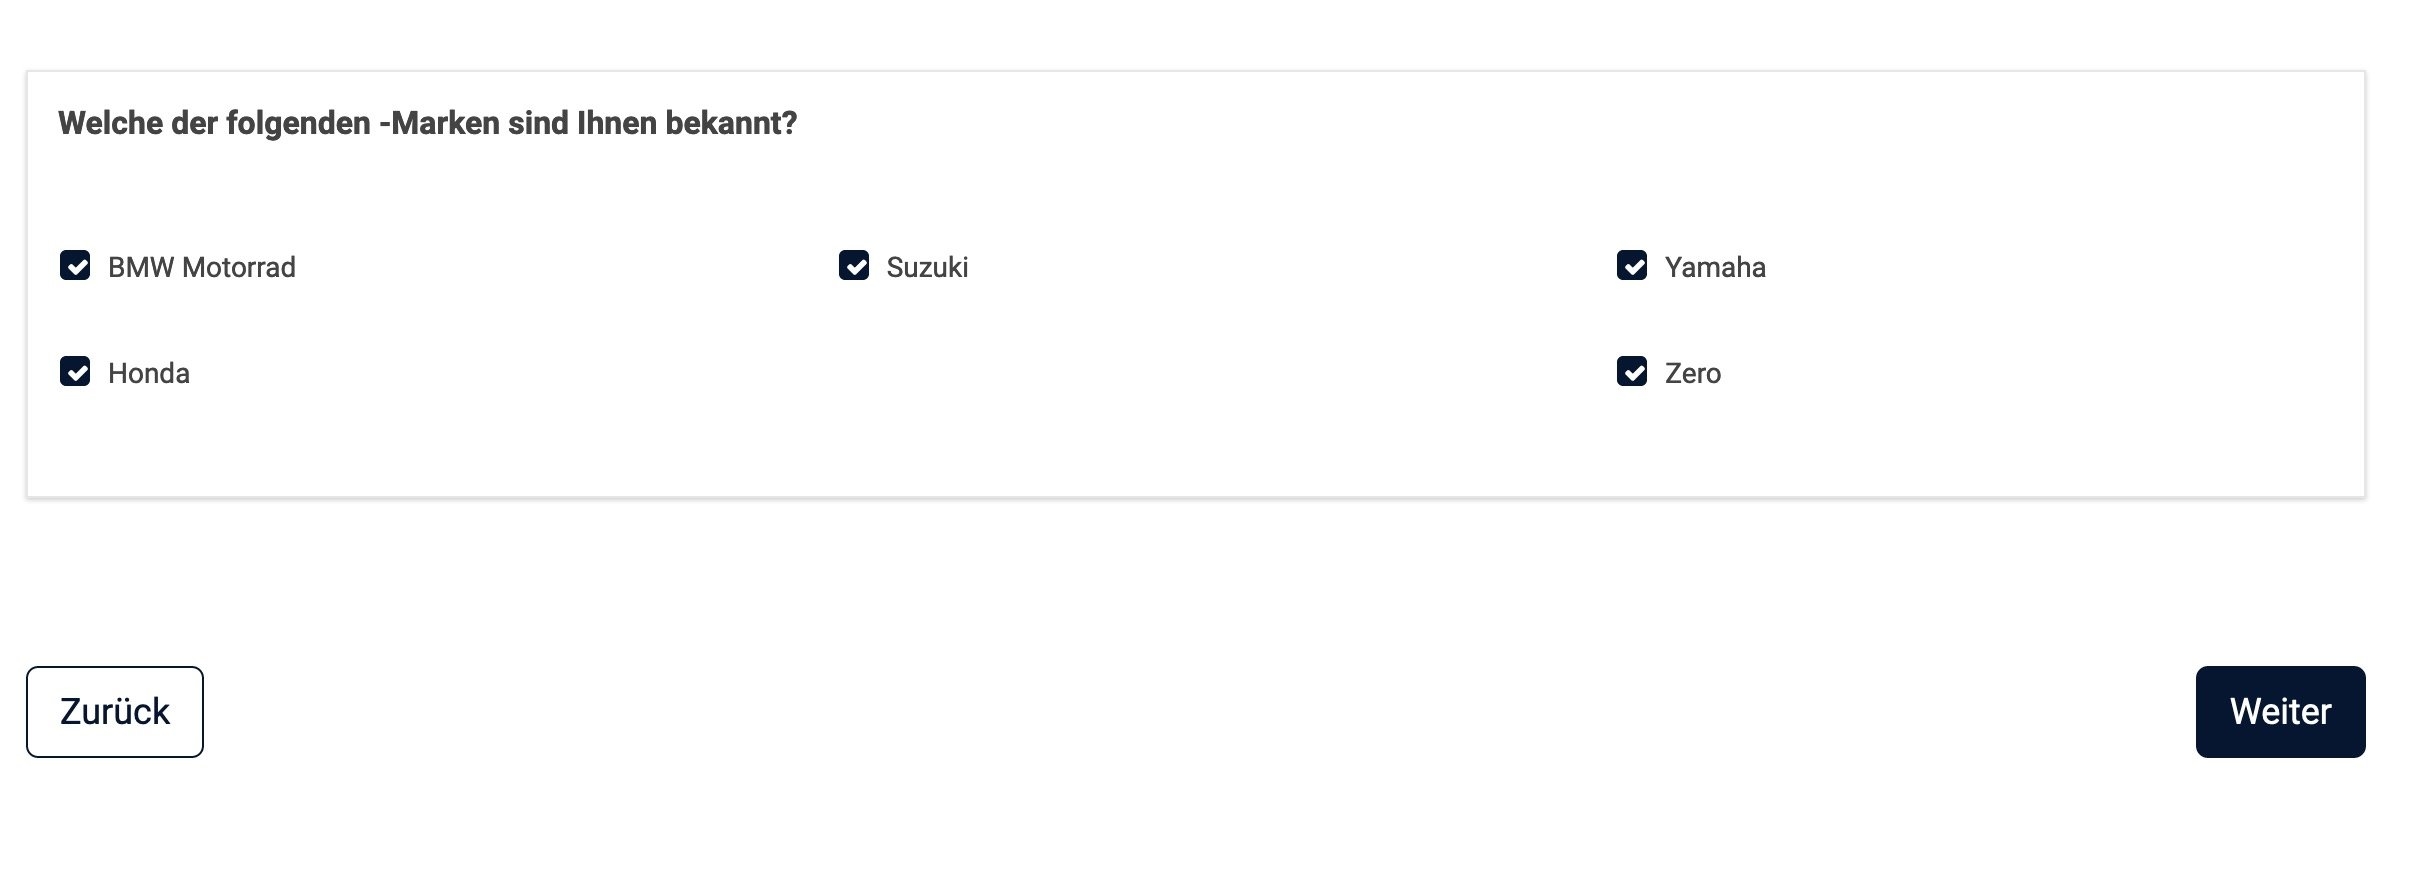Click the "Honda" brand label
The height and width of the screenshot is (882, 2434).
pyautogui.click(x=149, y=374)
